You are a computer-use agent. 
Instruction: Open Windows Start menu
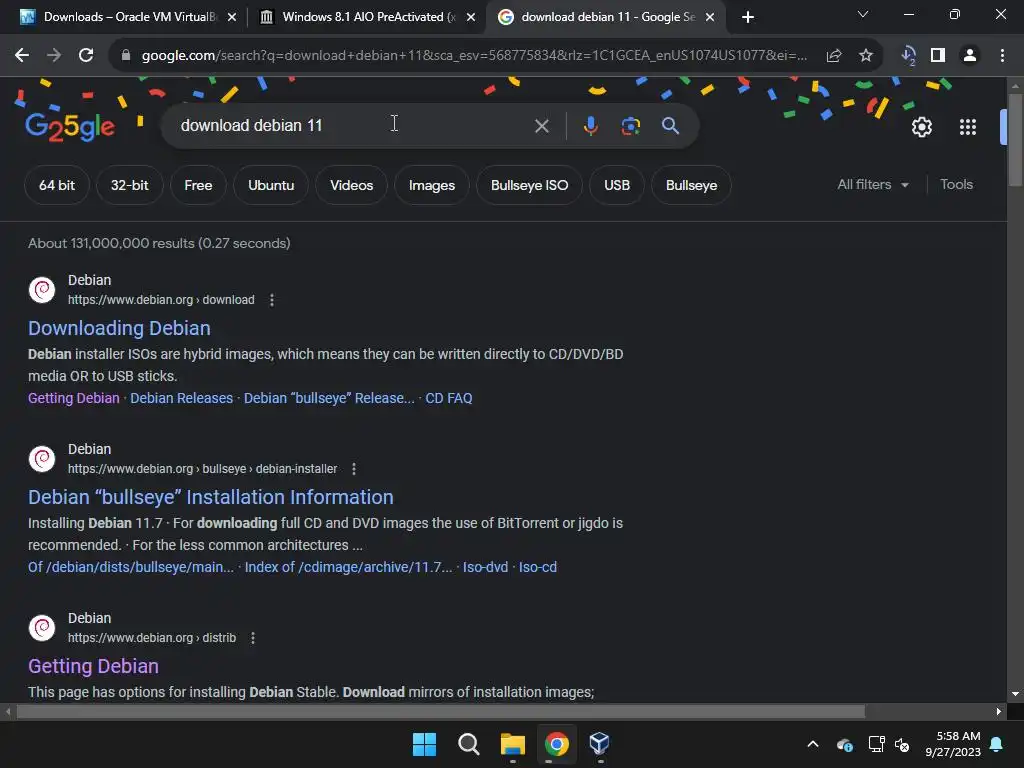tap(424, 744)
